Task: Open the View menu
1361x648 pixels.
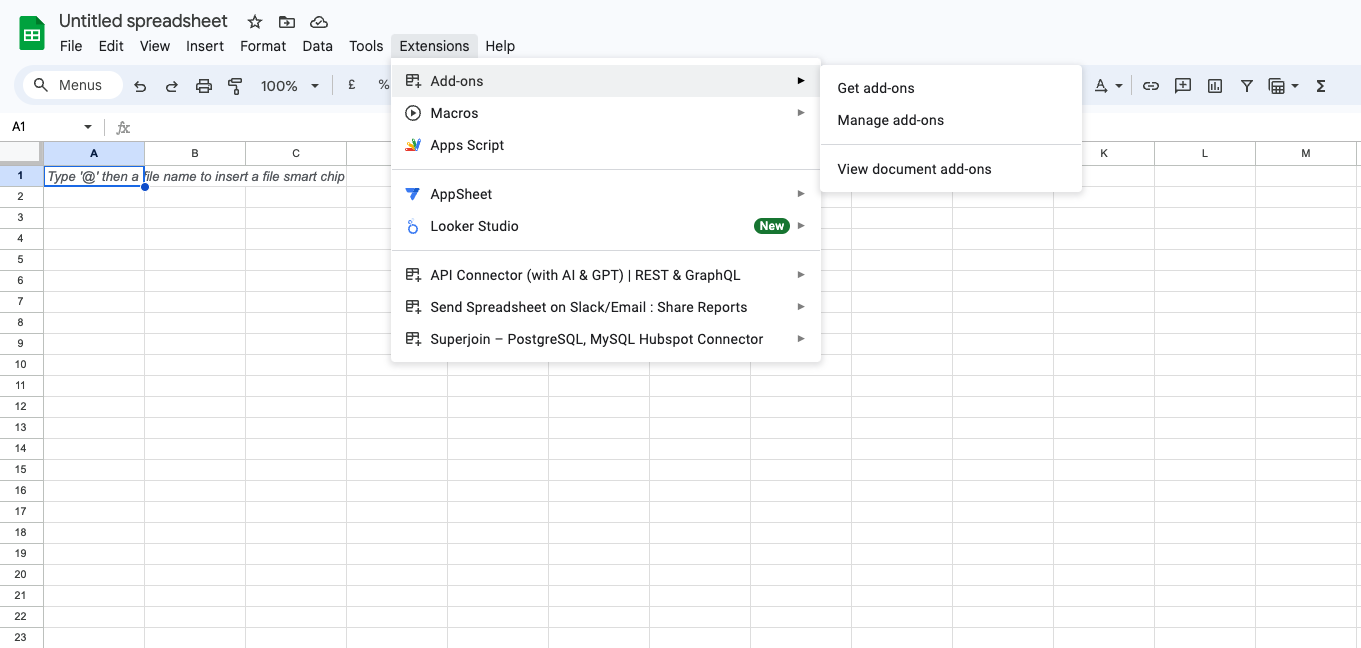Action: pyautogui.click(x=155, y=46)
